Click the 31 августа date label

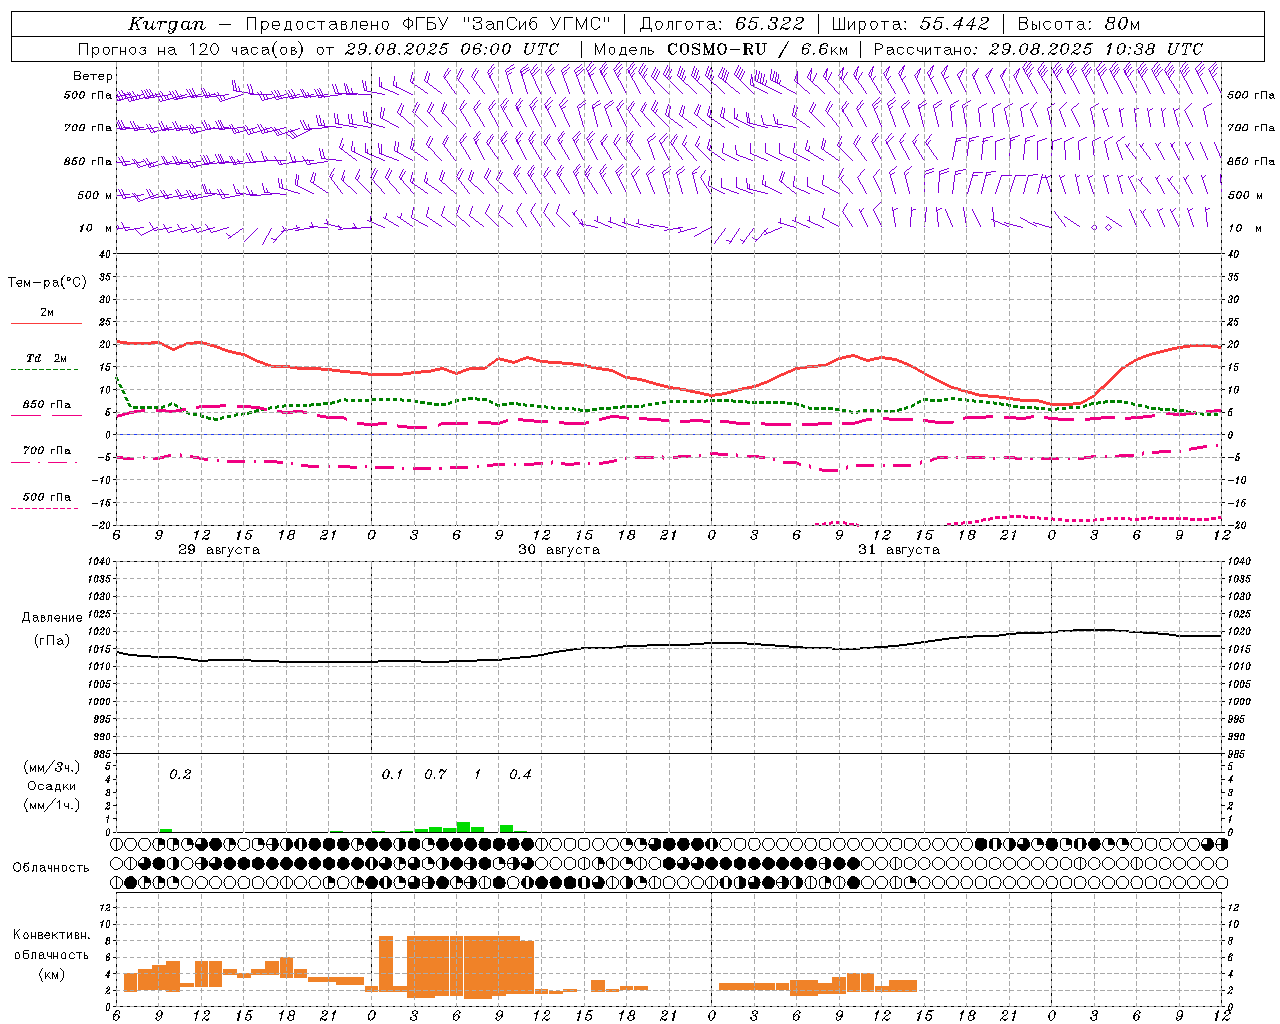click(899, 550)
